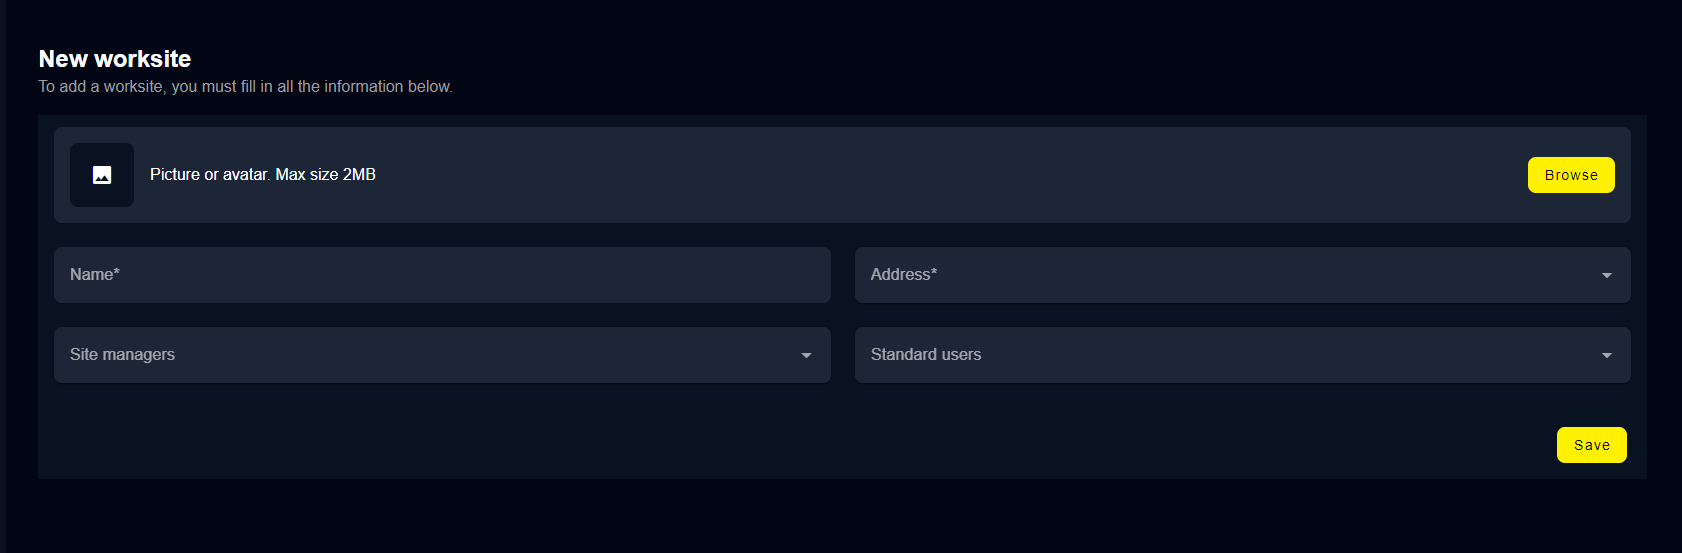Save the new worksite form
The height and width of the screenshot is (553, 1682).
click(x=1591, y=445)
